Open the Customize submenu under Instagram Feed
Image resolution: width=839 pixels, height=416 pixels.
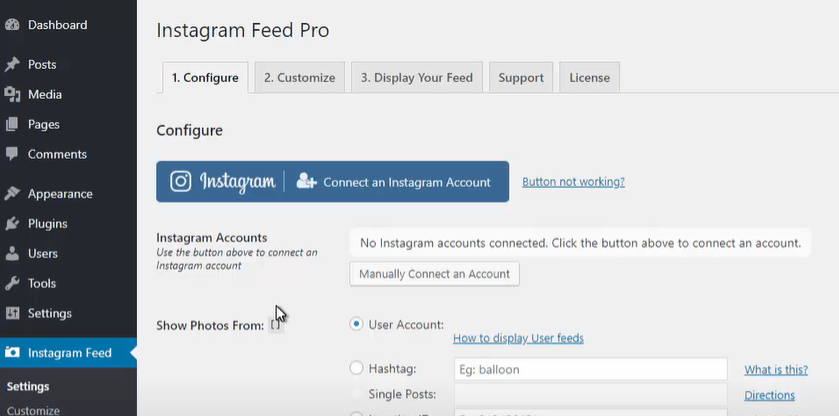[x=33, y=411]
